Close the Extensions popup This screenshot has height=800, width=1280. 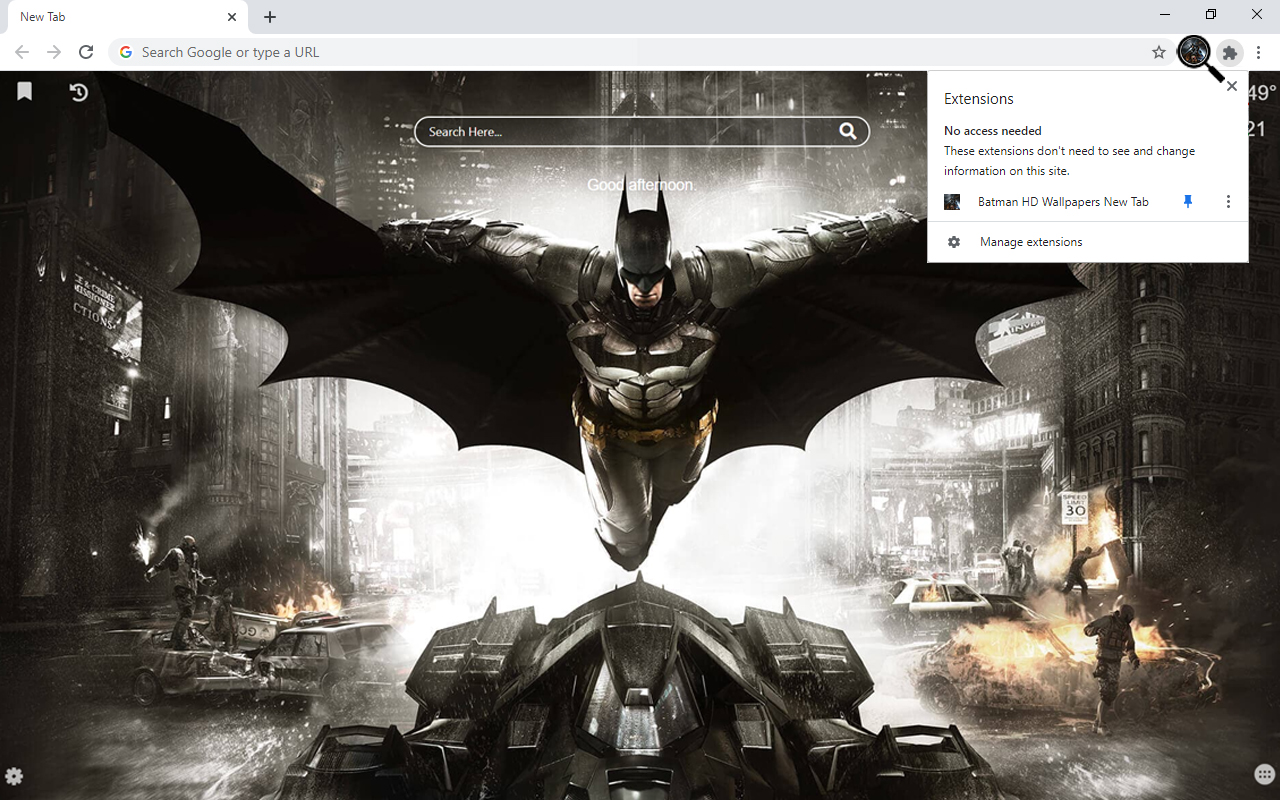(1232, 86)
